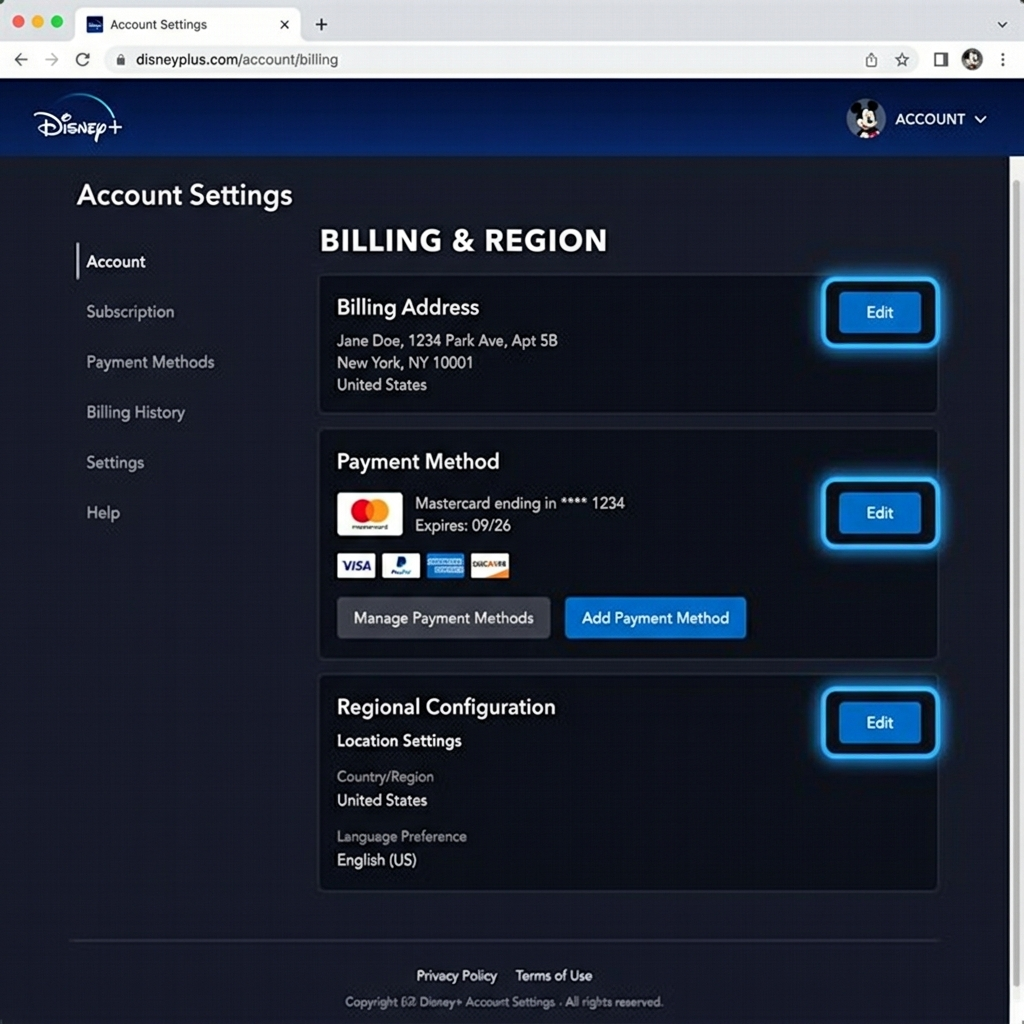Open Payment Methods in the sidebar
Viewport: 1024px width, 1024px height.
[x=150, y=362]
